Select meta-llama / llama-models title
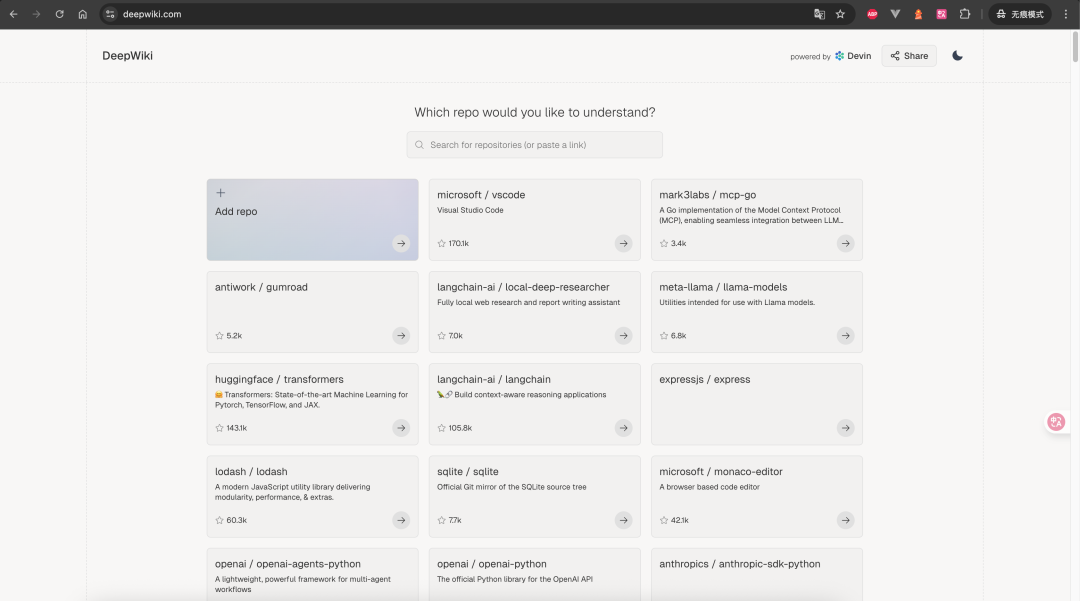1080x601 pixels. click(723, 287)
